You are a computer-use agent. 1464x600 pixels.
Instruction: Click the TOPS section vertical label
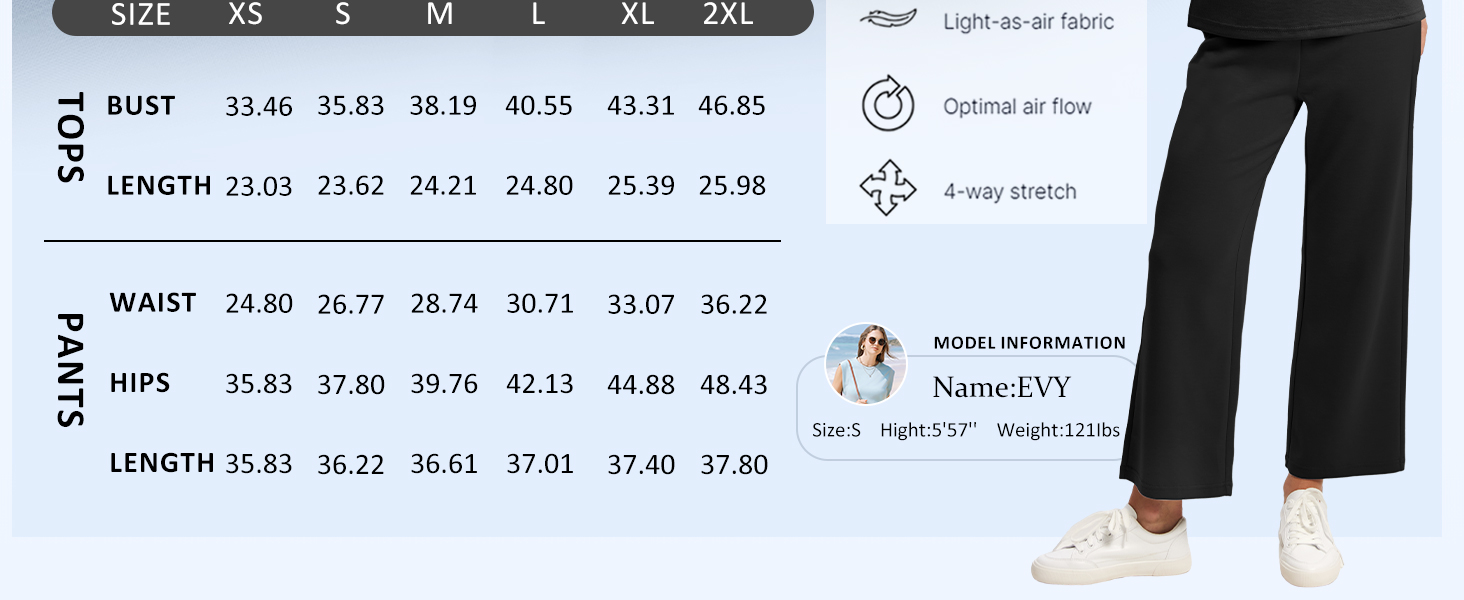[x=69, y=138]
